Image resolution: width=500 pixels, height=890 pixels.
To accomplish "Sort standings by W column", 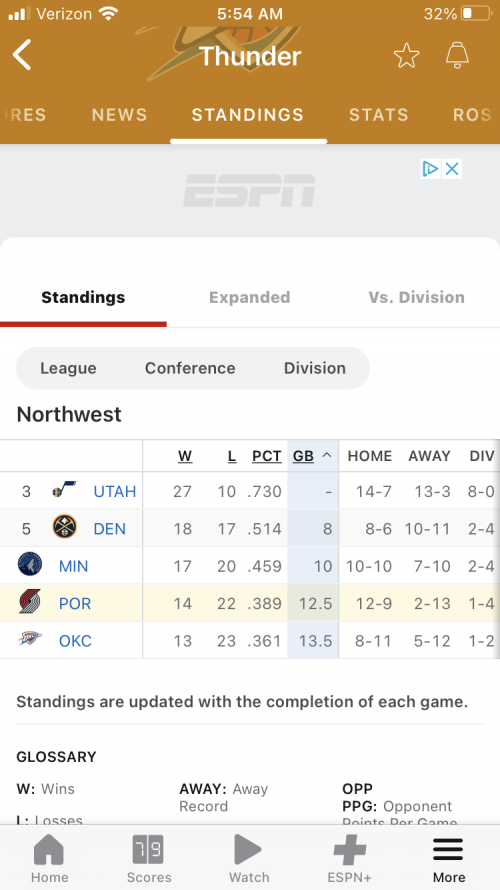I will coord(185,456).
